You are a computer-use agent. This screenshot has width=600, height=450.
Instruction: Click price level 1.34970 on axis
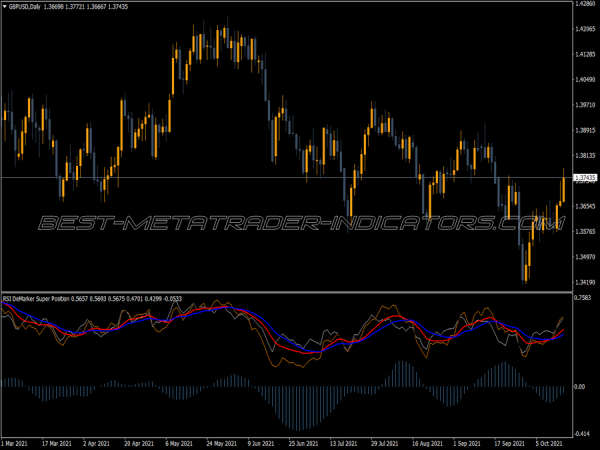point(585,257)
